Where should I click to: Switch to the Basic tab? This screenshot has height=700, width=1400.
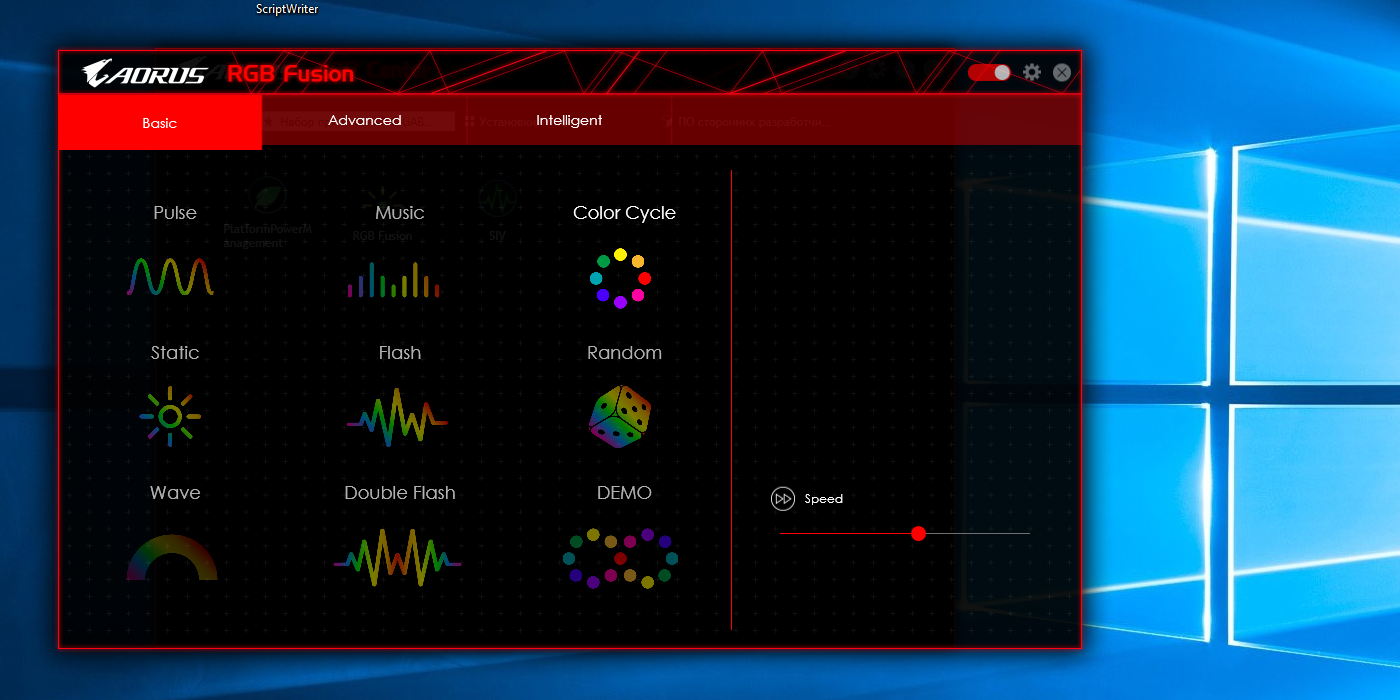(160, 123)
